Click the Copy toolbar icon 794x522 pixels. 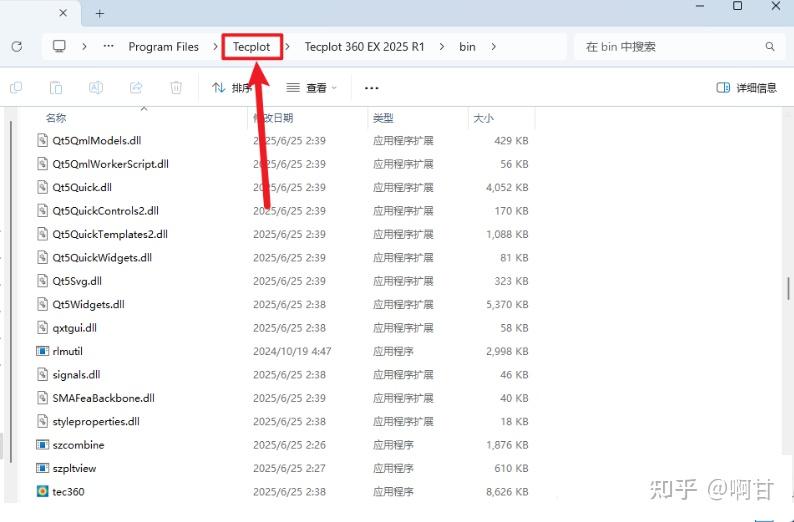tap(16, 88)
